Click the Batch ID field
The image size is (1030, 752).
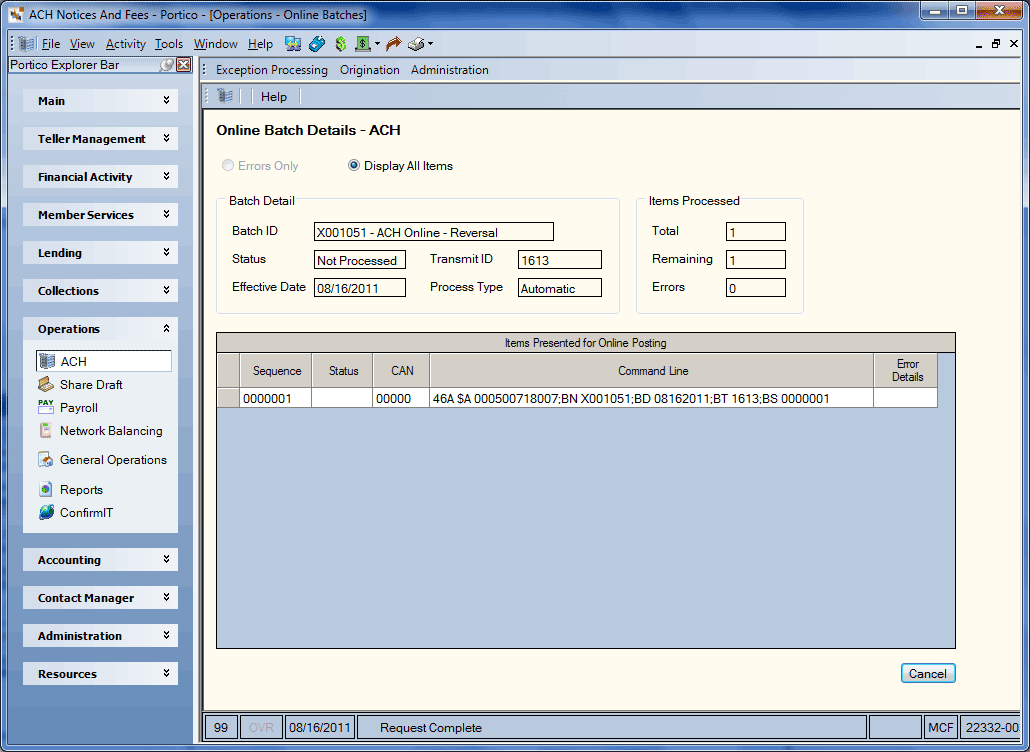pos(434,232)
